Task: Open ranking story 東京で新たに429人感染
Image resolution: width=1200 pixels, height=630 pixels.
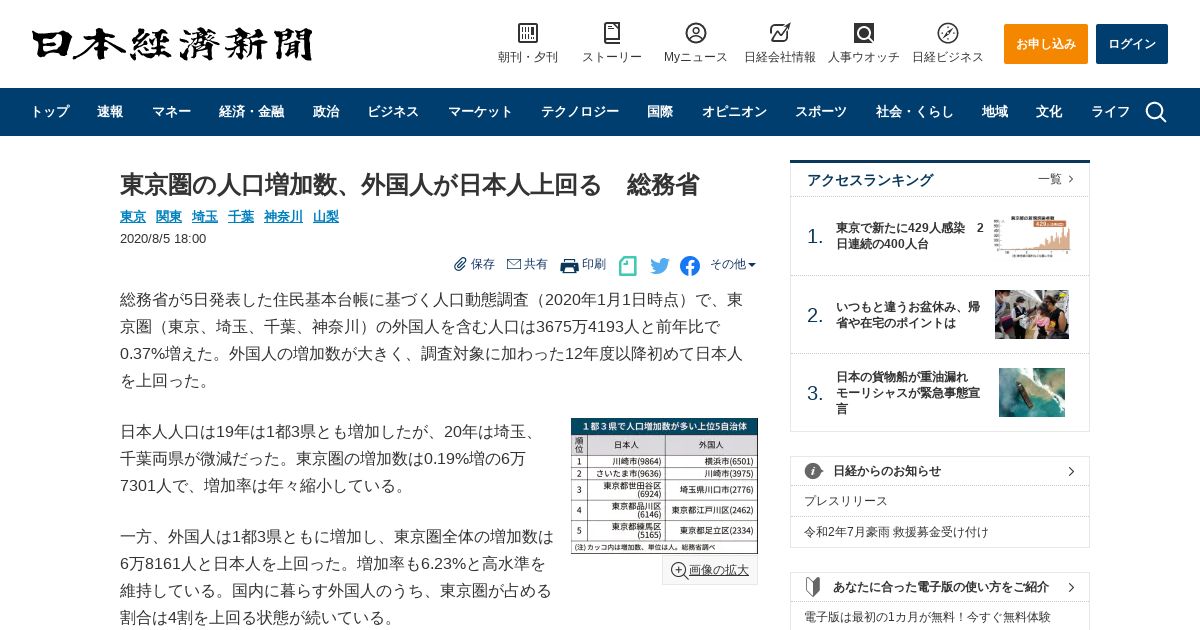Action: pos(910,236)
